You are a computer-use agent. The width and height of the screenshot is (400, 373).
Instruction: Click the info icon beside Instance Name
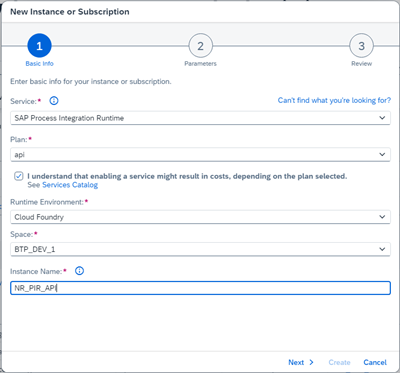pyautogui.click(x=79, y=271)
